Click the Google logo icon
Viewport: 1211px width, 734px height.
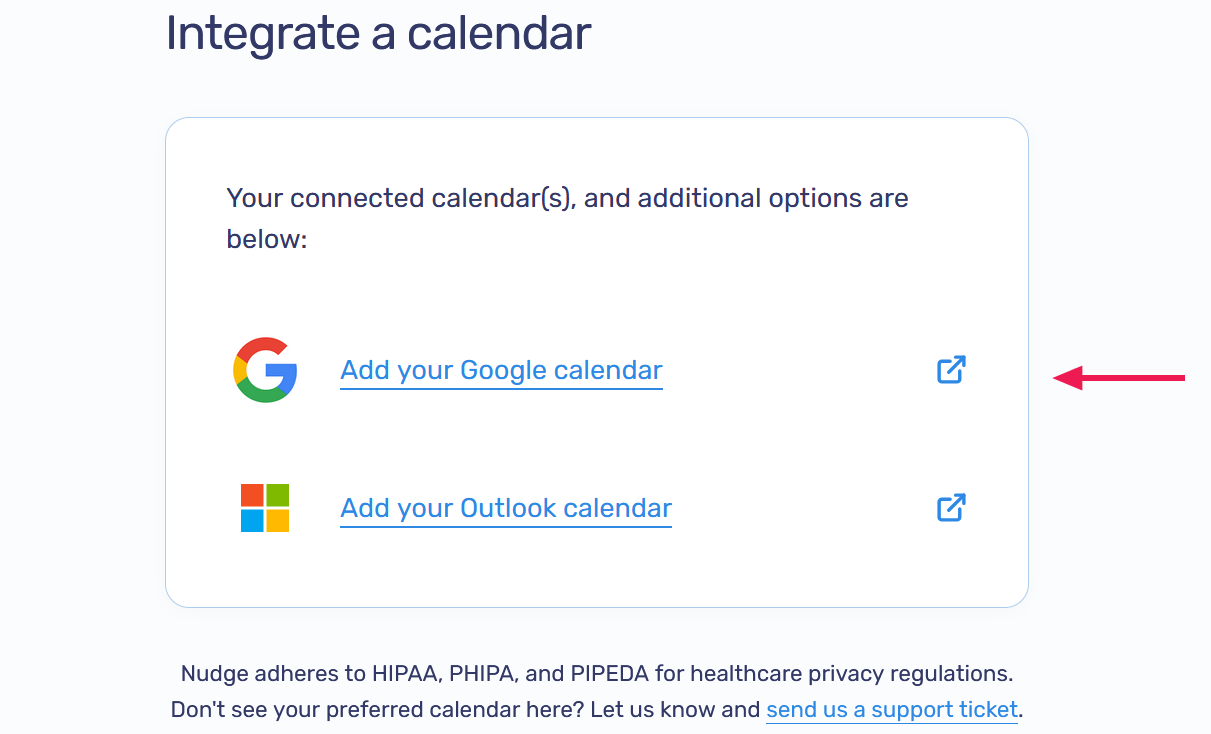click(x=265, y=370)
